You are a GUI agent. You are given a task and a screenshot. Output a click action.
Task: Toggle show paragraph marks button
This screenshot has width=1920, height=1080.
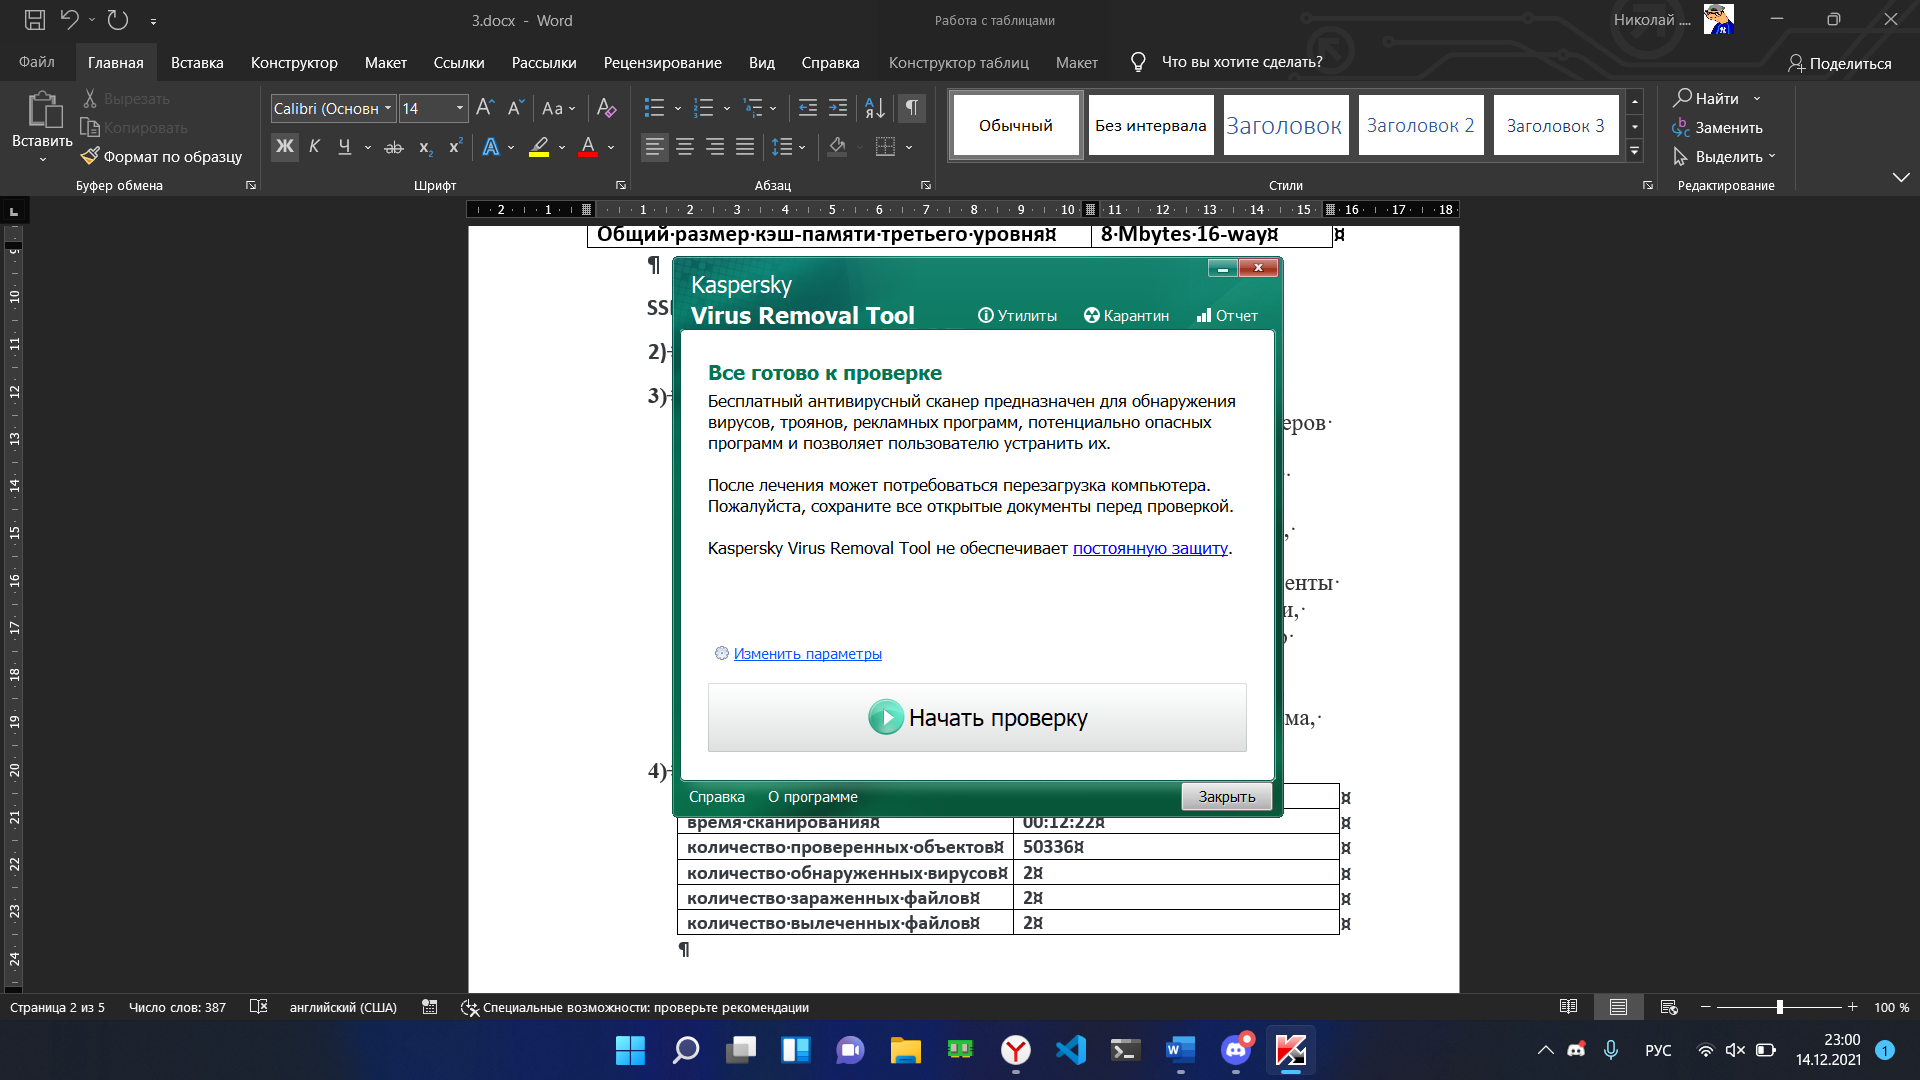(x=912, y=108)
